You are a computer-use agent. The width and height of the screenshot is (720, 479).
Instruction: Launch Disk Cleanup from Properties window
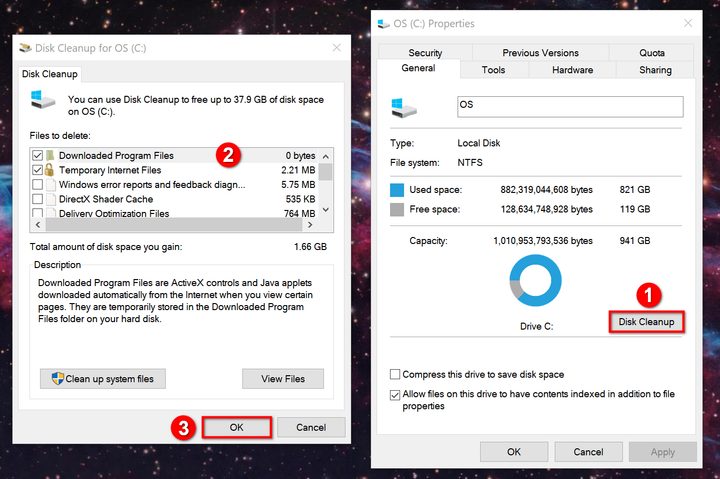tap(646, 322)
